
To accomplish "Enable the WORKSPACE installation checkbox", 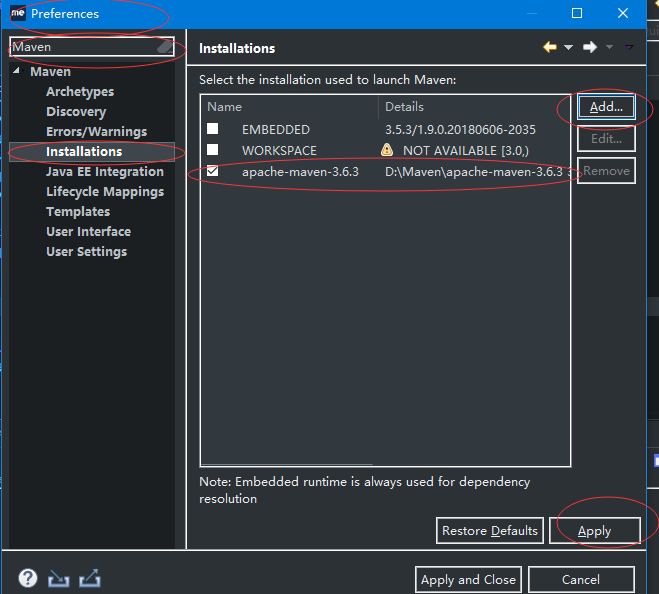I will 213,150.
